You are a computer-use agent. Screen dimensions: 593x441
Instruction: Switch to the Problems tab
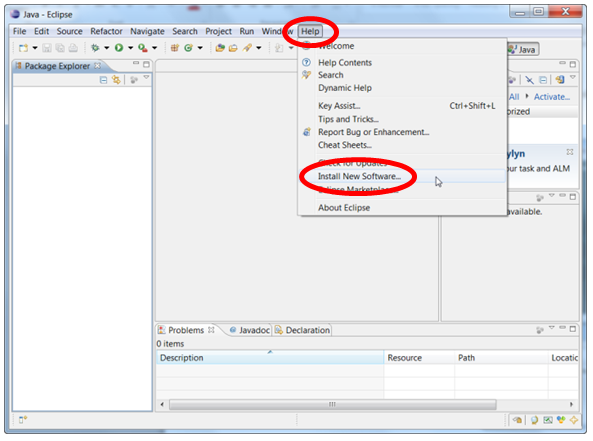pyautogui.click(x=186, y=330)
